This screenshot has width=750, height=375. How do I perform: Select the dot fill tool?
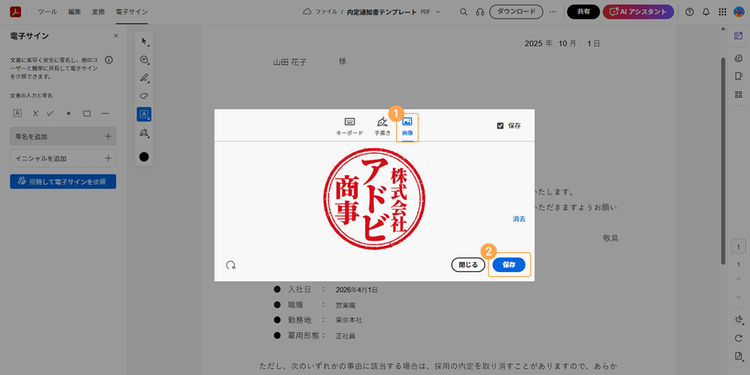coord(68,113)
